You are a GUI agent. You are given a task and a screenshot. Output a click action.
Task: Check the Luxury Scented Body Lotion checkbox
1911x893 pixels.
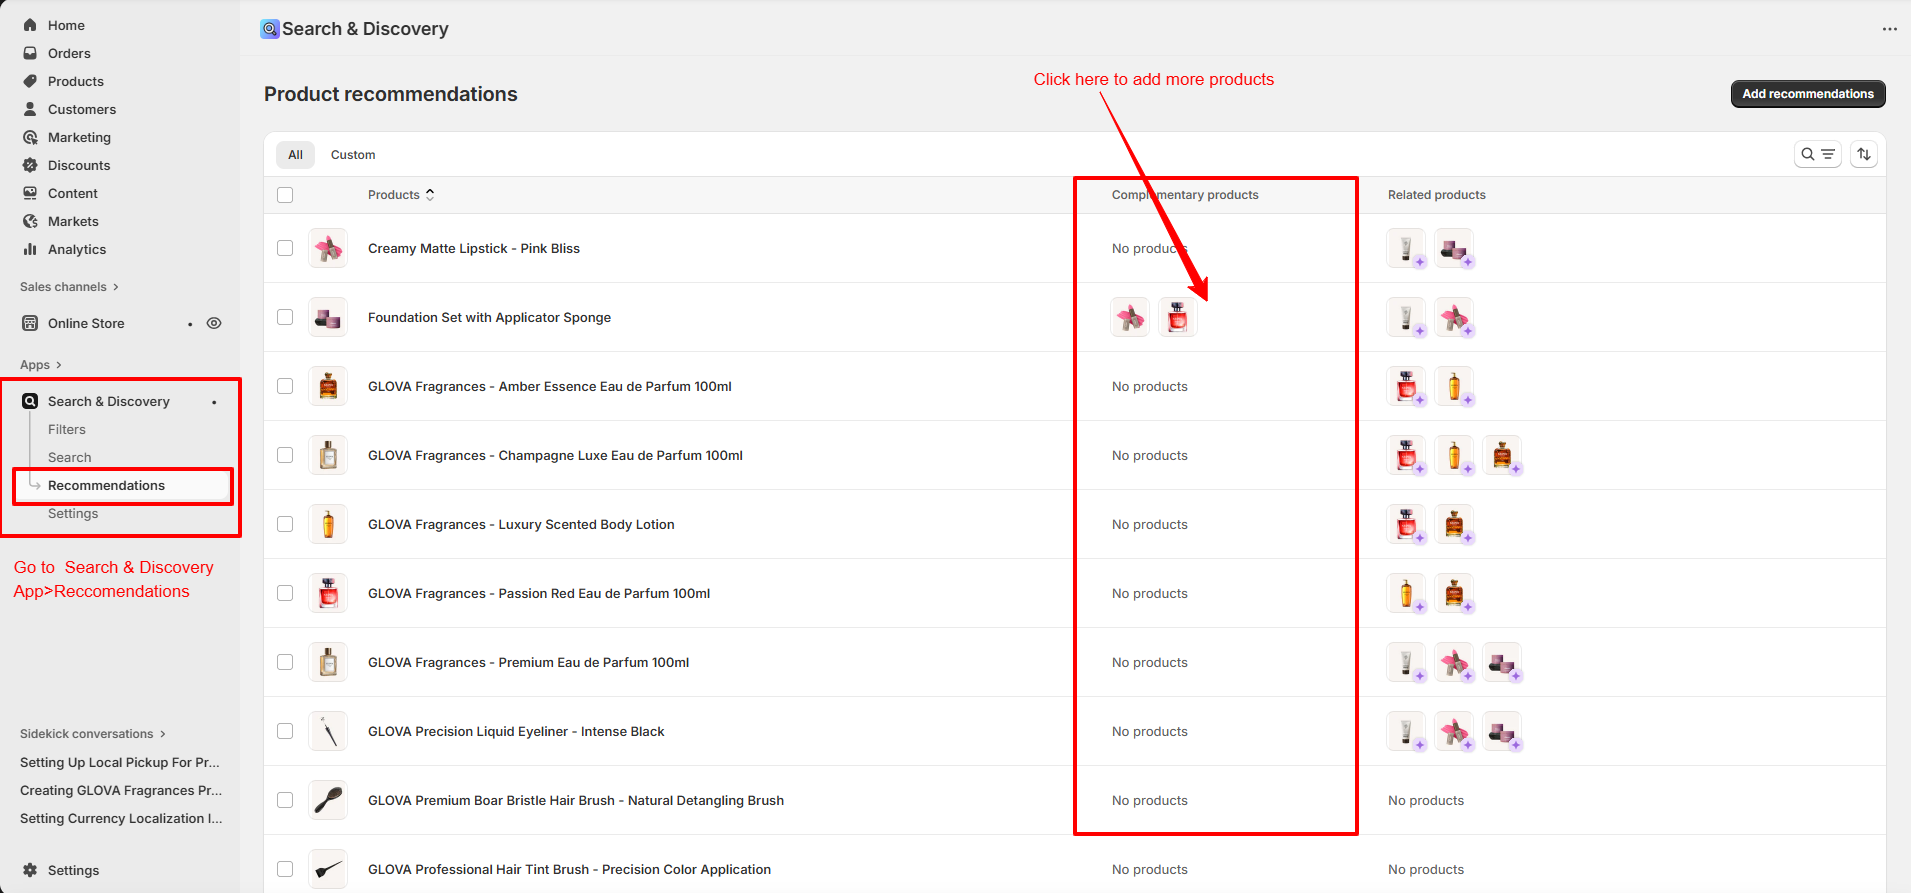pyautogui.click(x=285, y=524)
